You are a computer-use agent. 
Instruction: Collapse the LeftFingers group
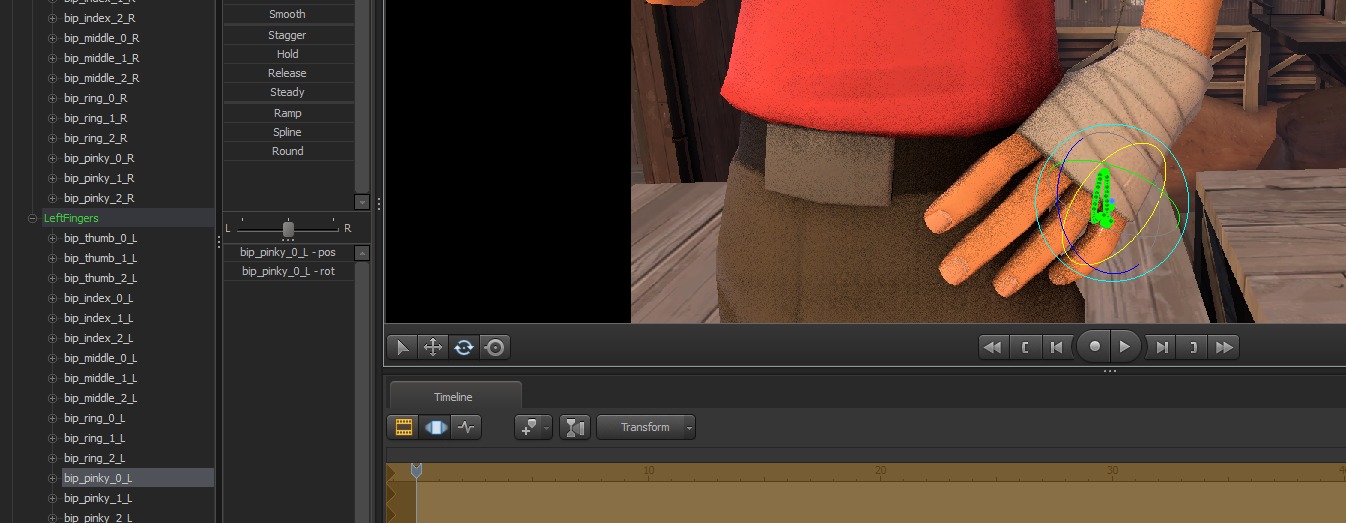tap(33, 218)
